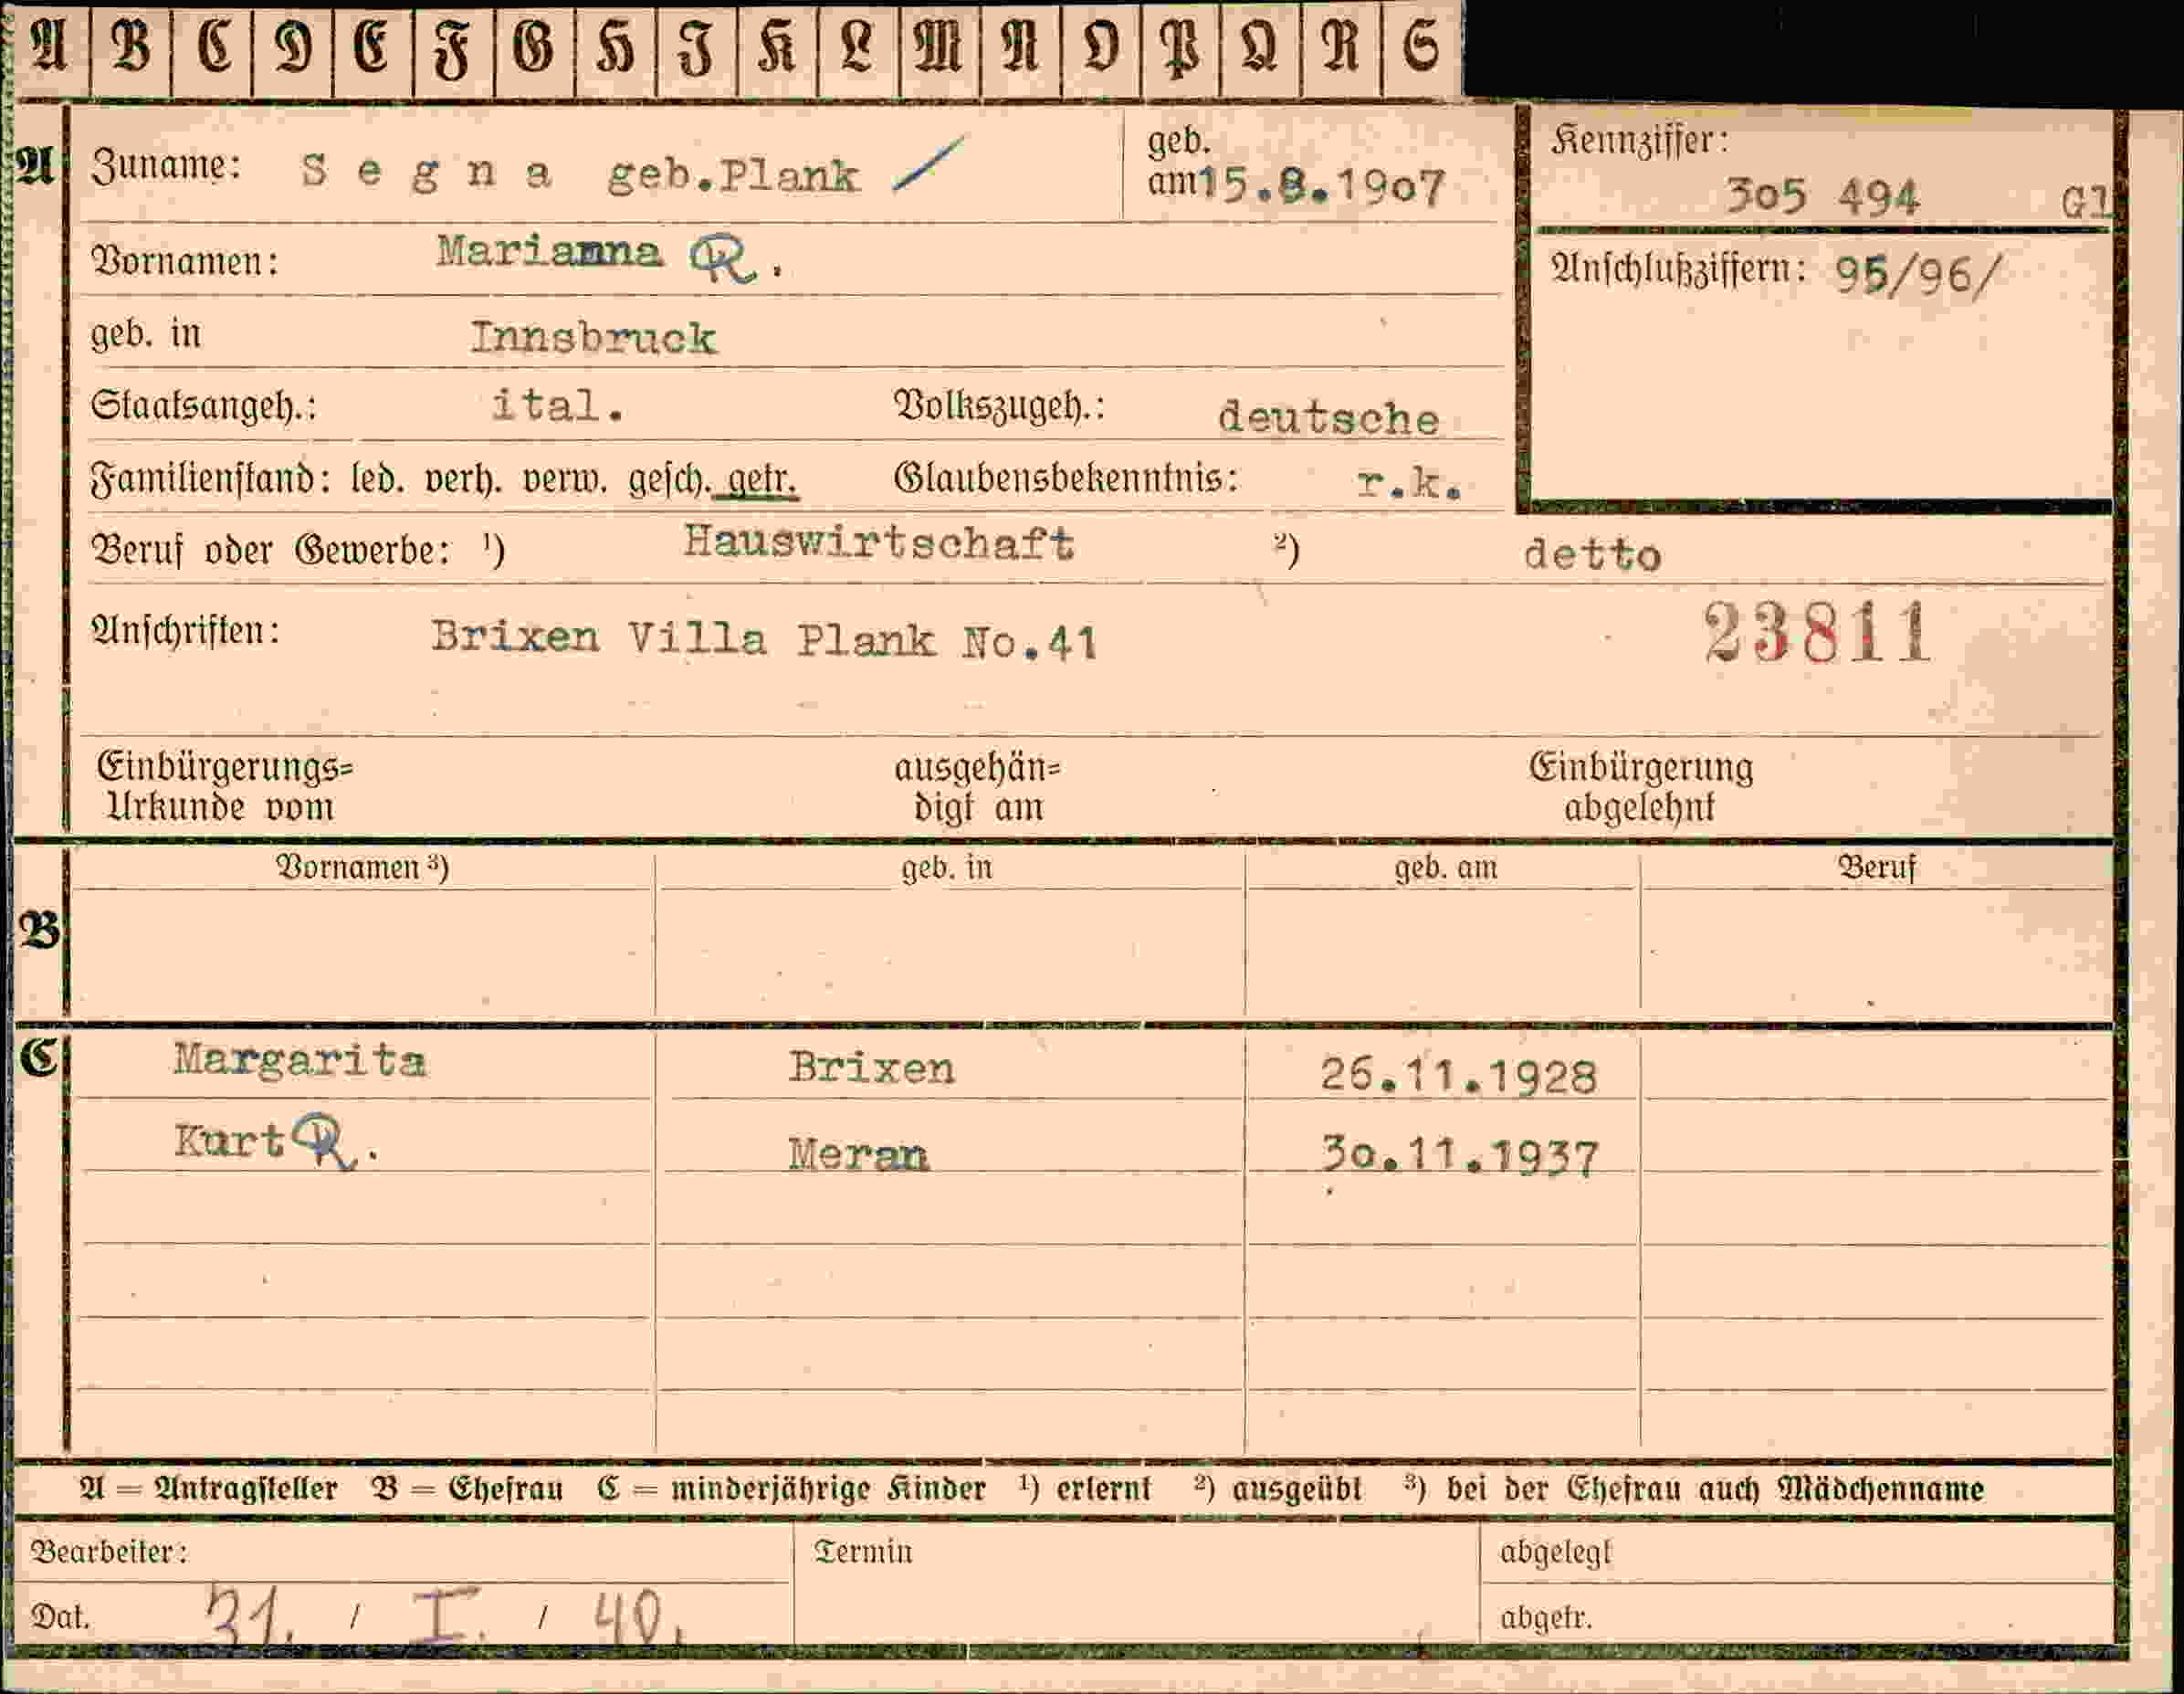This screenshot has width=2184, height=1694.
Task: Click Margarita's birthplace 'Brixen'
Action: 871,1069
